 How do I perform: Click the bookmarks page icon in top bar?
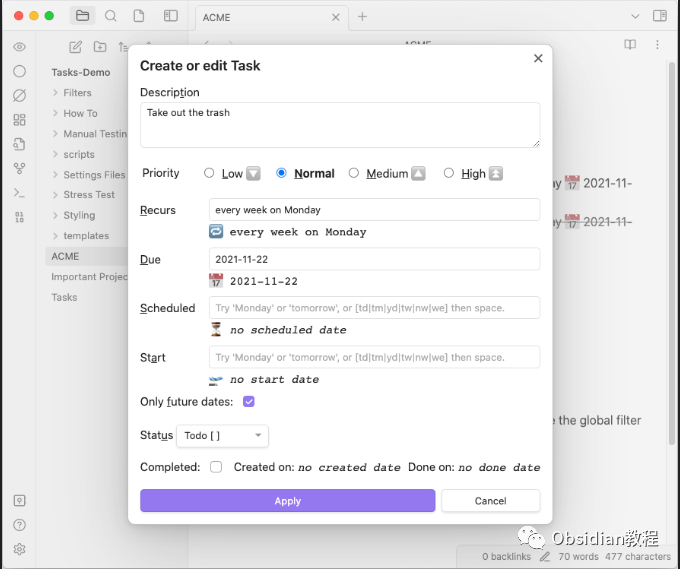(x=139, y=16)
